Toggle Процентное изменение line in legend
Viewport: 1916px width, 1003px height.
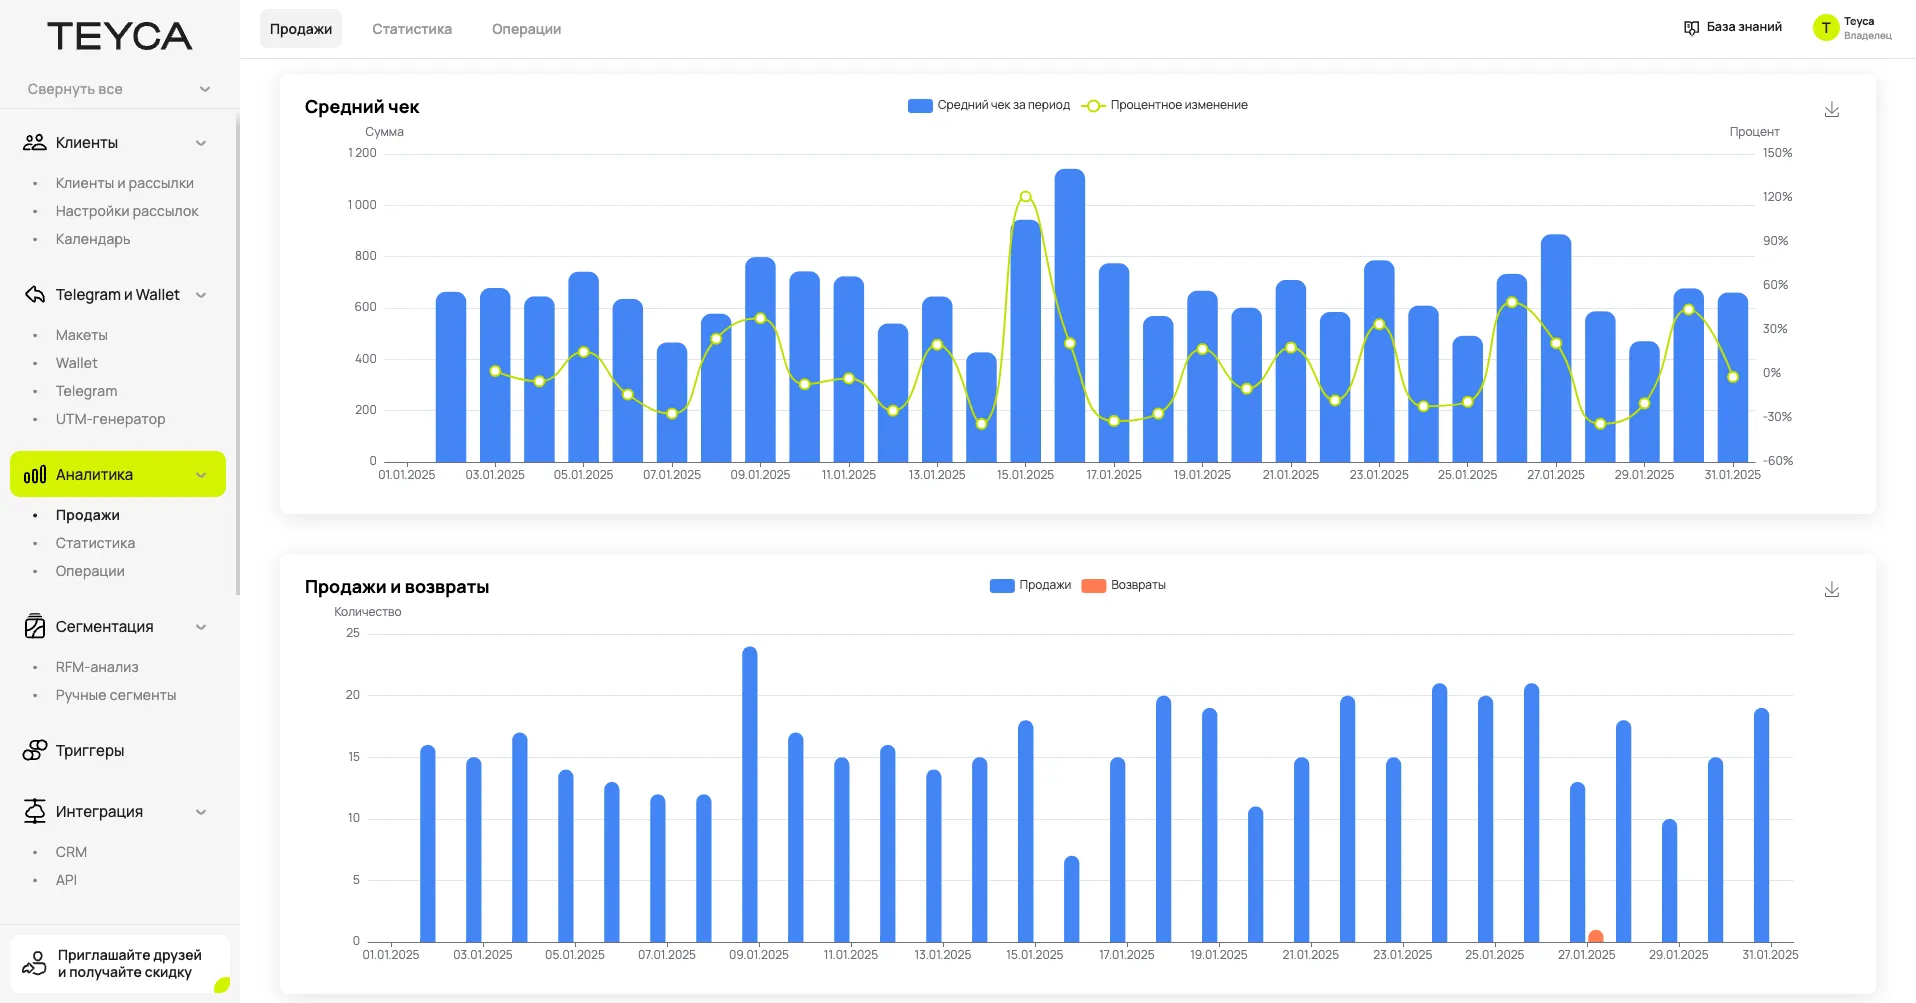coord(1166,106)
